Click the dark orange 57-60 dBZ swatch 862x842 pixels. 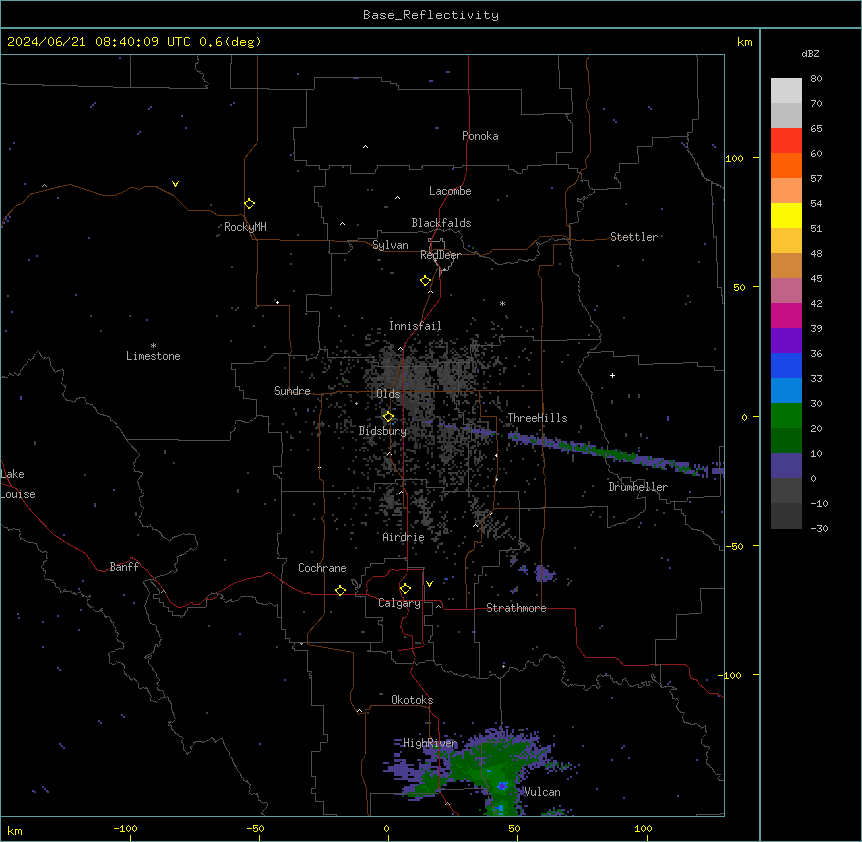[x=786, y=165]
